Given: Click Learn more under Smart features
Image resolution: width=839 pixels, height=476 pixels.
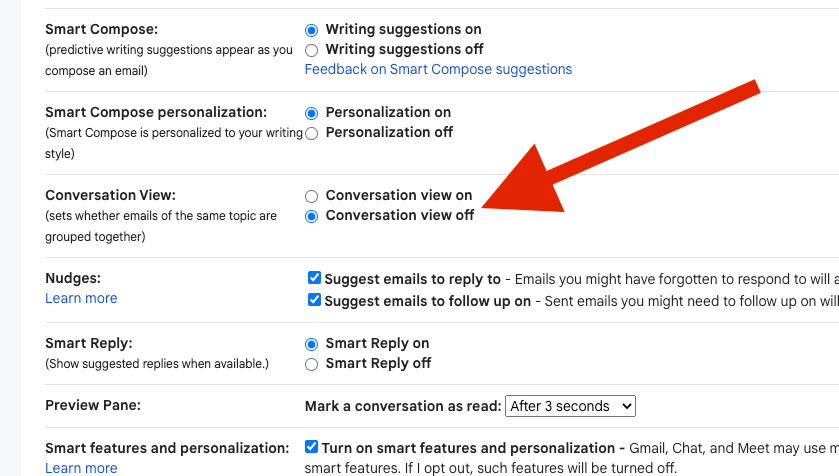Looking at the screenshot, I should [x=81, y=468].
